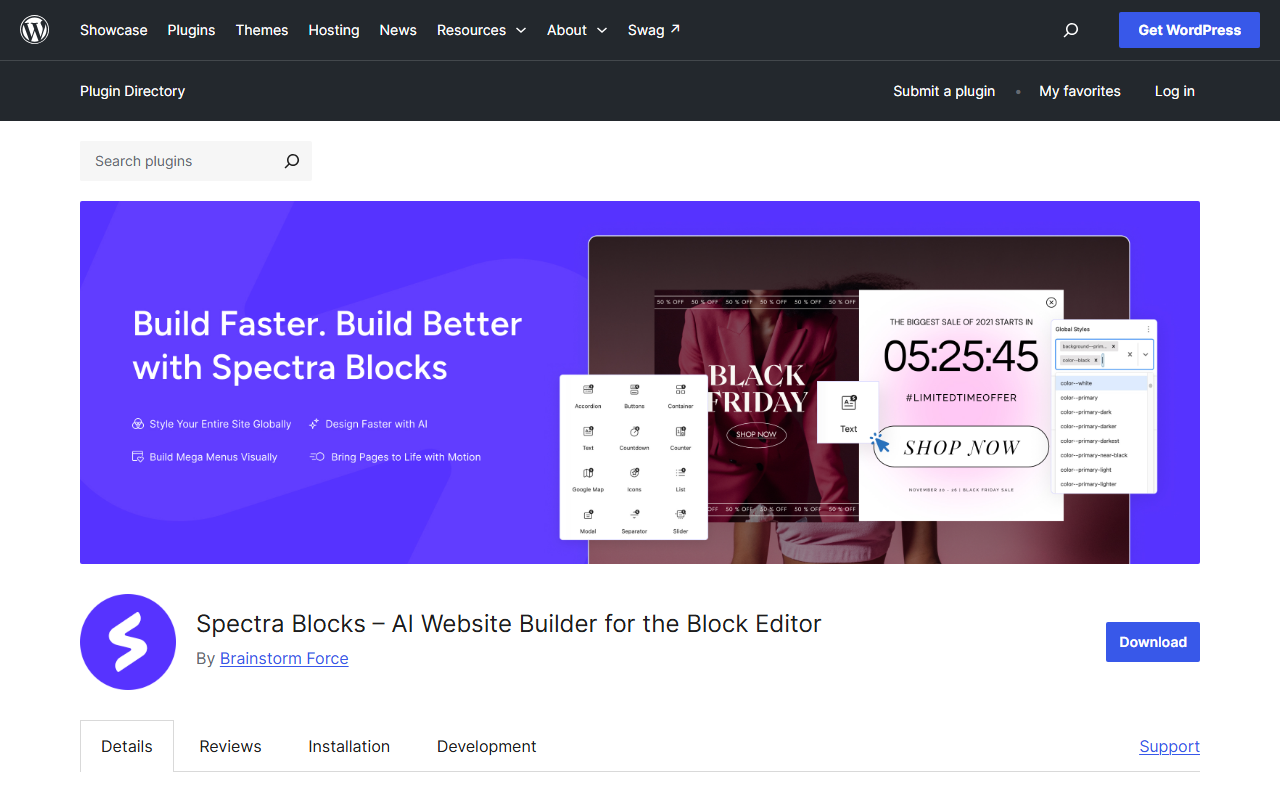Screen dimensions: 1280x800
Task: Expand the Resources menu
Action: pyautogui.click(x=481, y=30)
